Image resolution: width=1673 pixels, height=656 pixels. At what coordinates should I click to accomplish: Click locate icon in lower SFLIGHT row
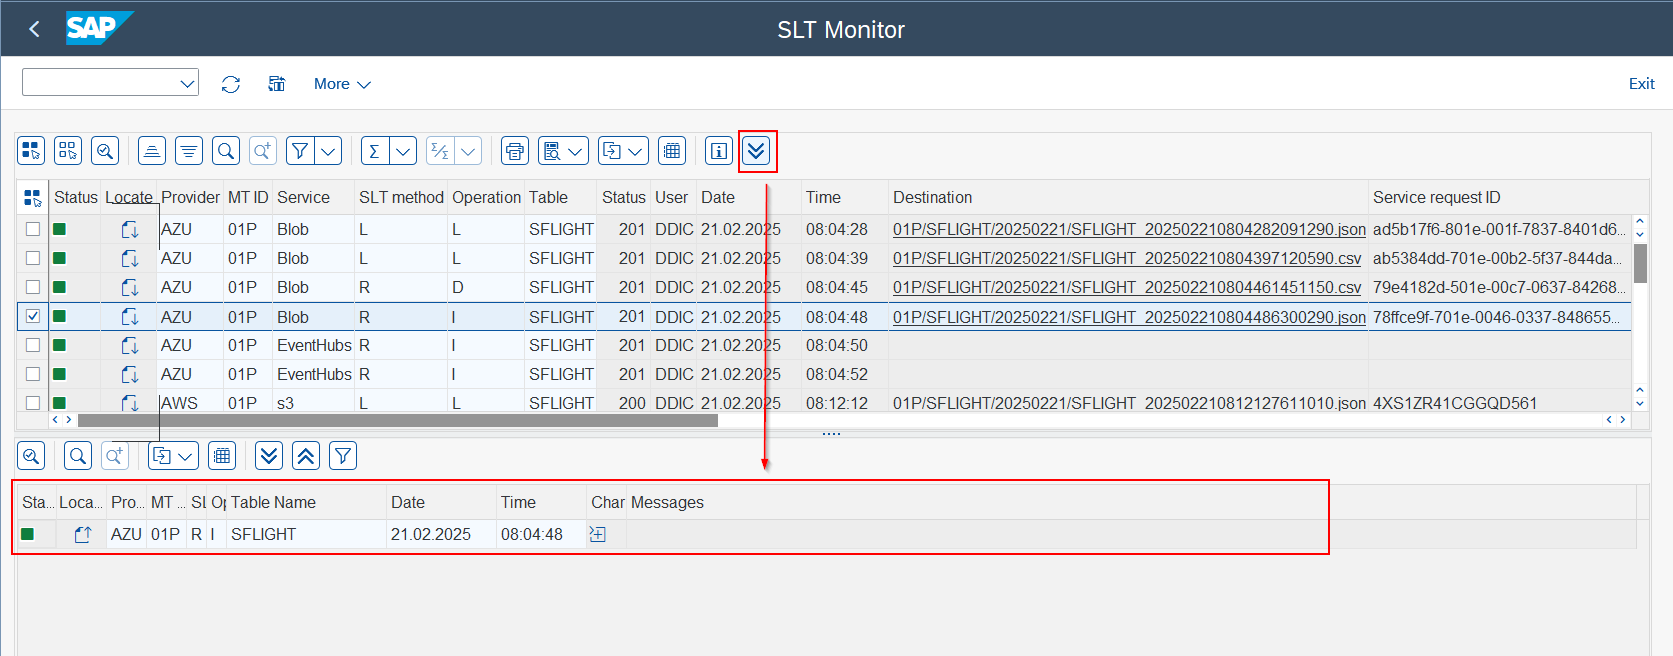83,534
